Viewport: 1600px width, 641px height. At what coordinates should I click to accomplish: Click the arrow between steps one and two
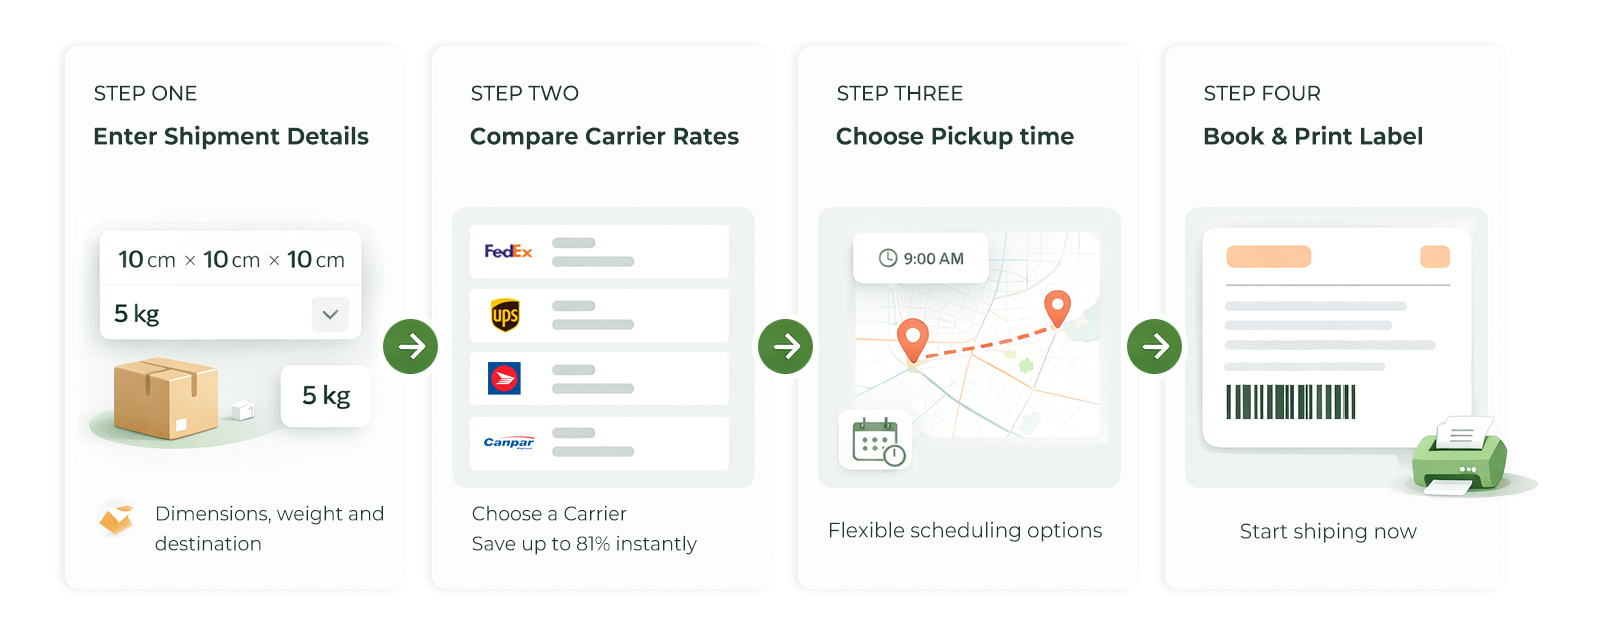[x=410, y=346]
